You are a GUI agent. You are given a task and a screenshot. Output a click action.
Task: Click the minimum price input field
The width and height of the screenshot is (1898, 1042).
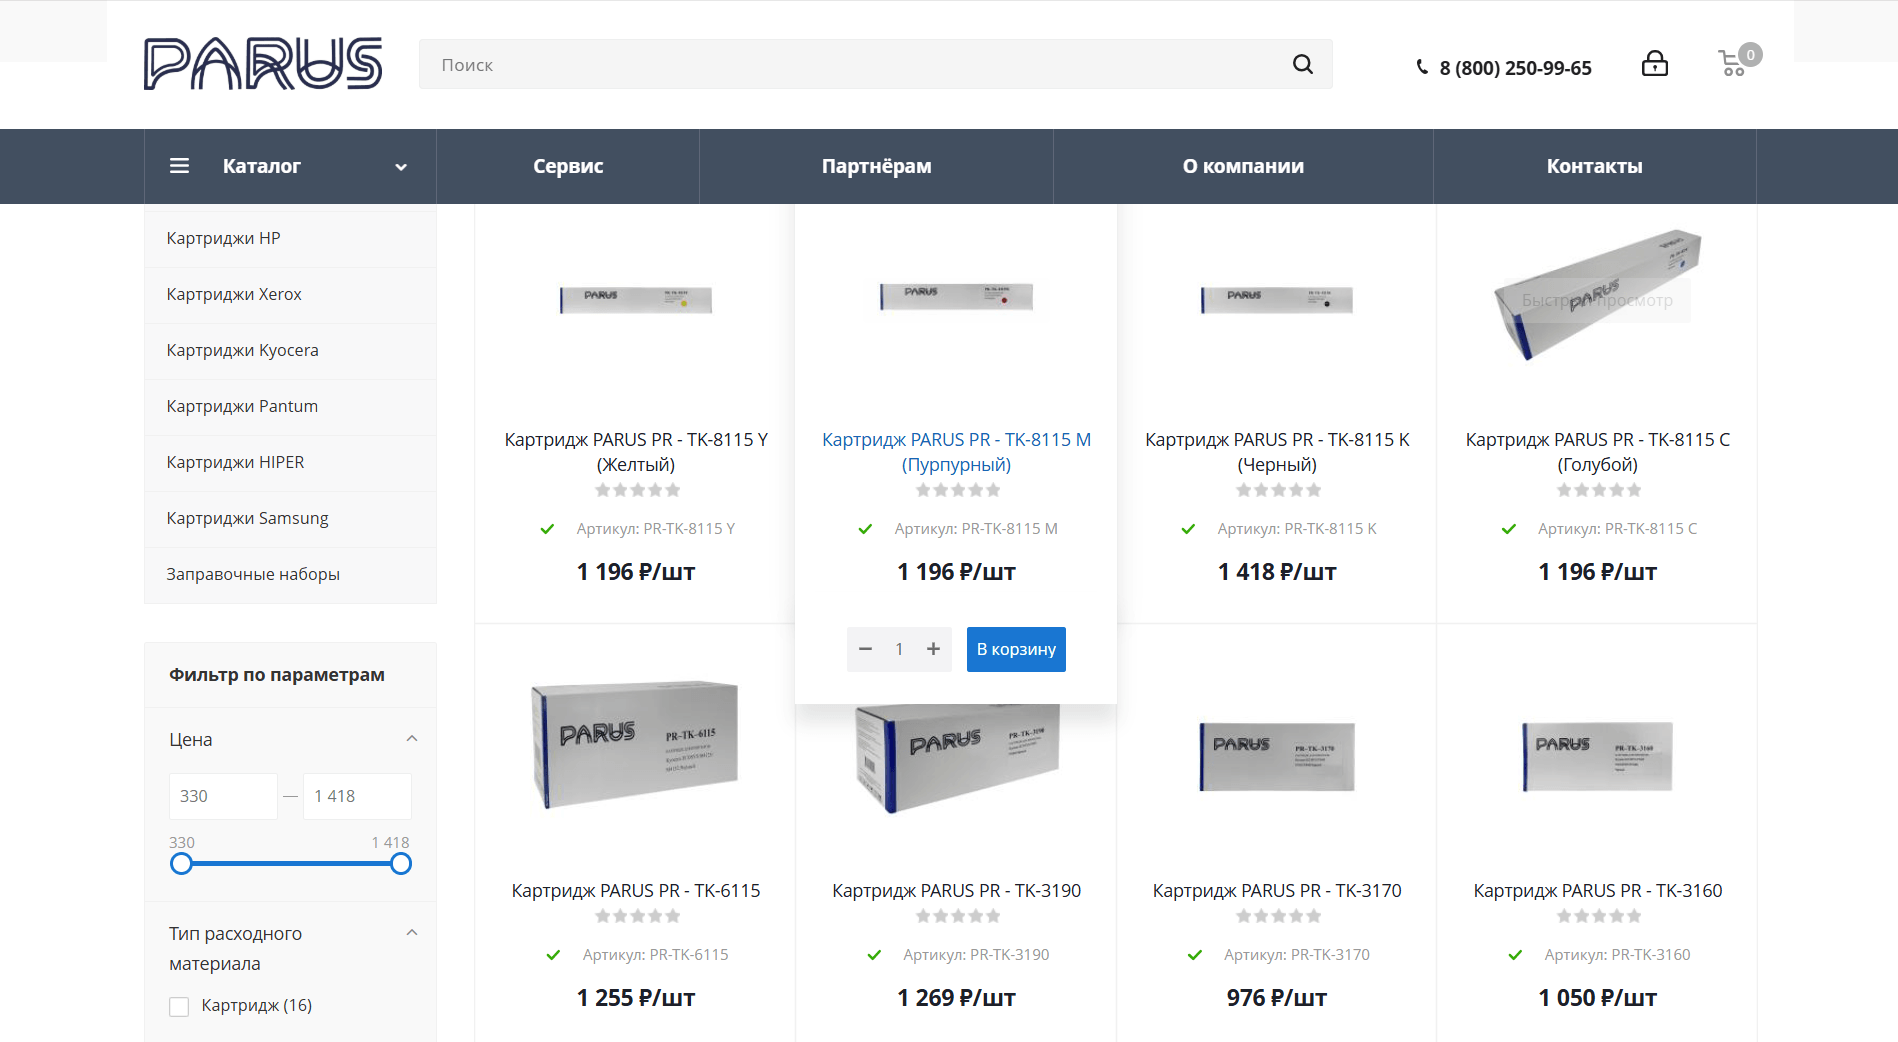(x=223, y=796)
